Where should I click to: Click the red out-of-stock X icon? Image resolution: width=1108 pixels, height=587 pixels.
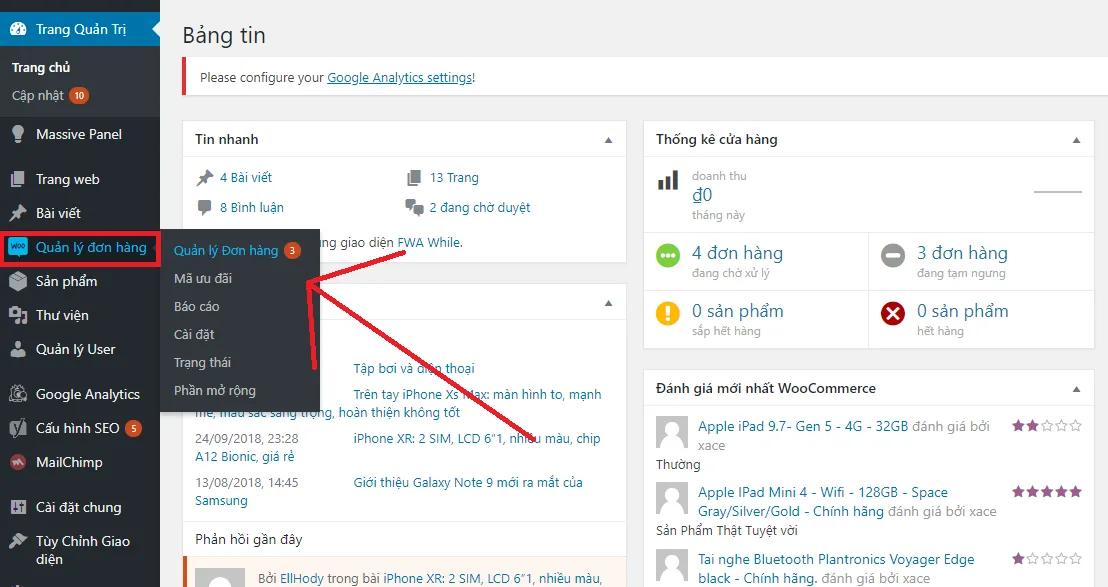tap(893, 313)
